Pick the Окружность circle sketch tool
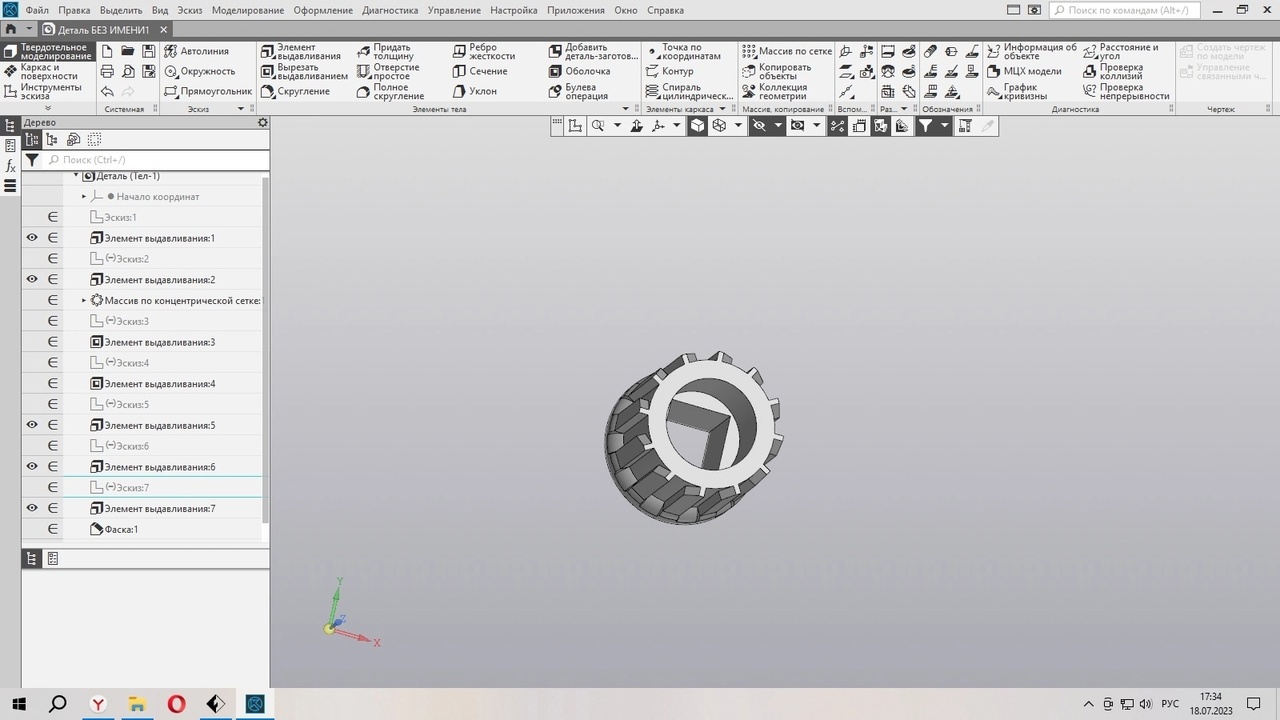 (200, 71)
